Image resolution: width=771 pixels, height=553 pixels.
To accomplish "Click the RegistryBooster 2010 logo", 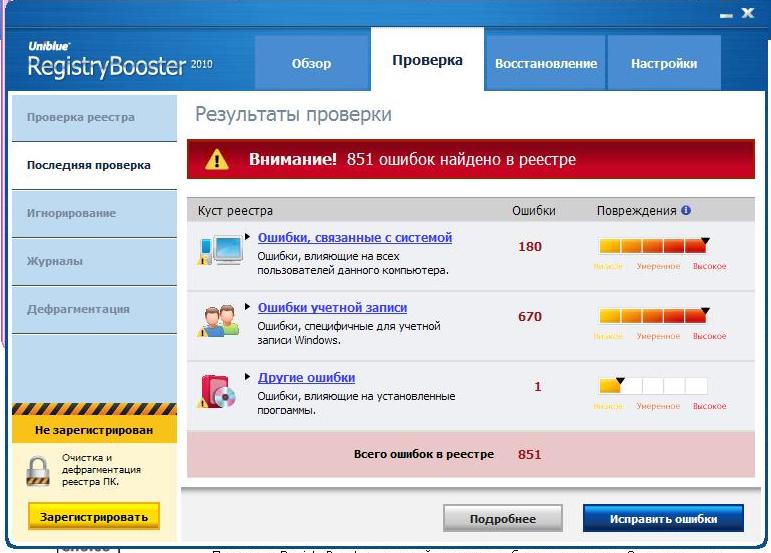I will [106, 62].
